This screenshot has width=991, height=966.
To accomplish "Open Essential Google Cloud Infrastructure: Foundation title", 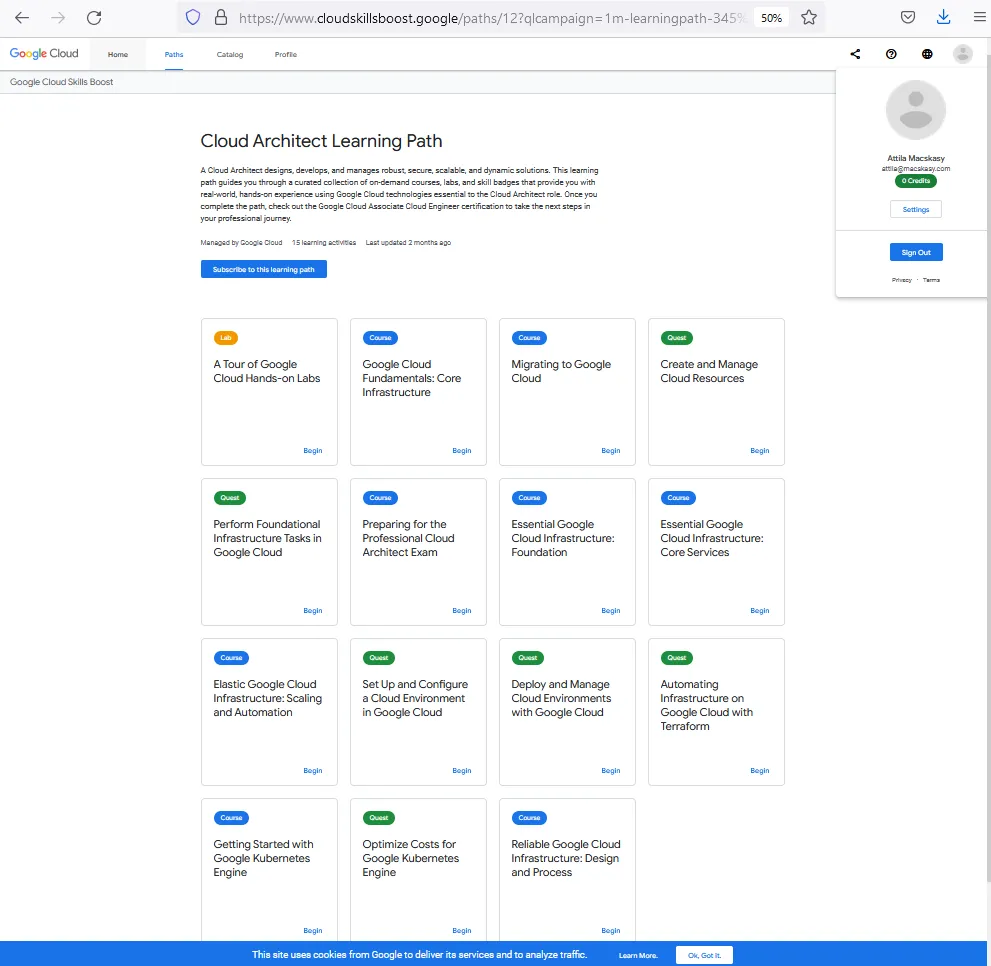I will 562,538.
